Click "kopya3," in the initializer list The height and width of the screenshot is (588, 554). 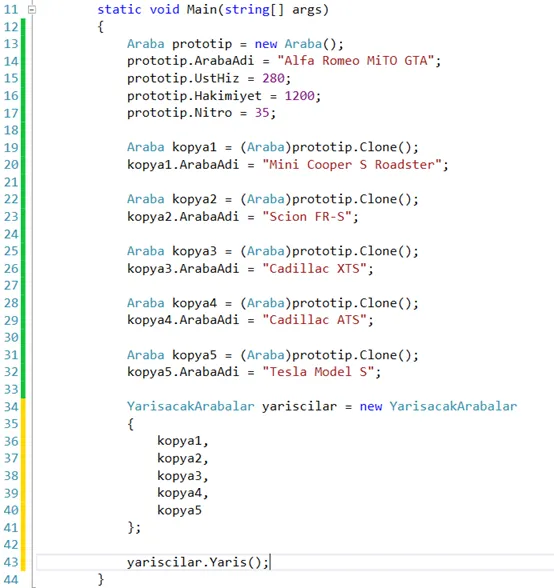tap(183, 476)
